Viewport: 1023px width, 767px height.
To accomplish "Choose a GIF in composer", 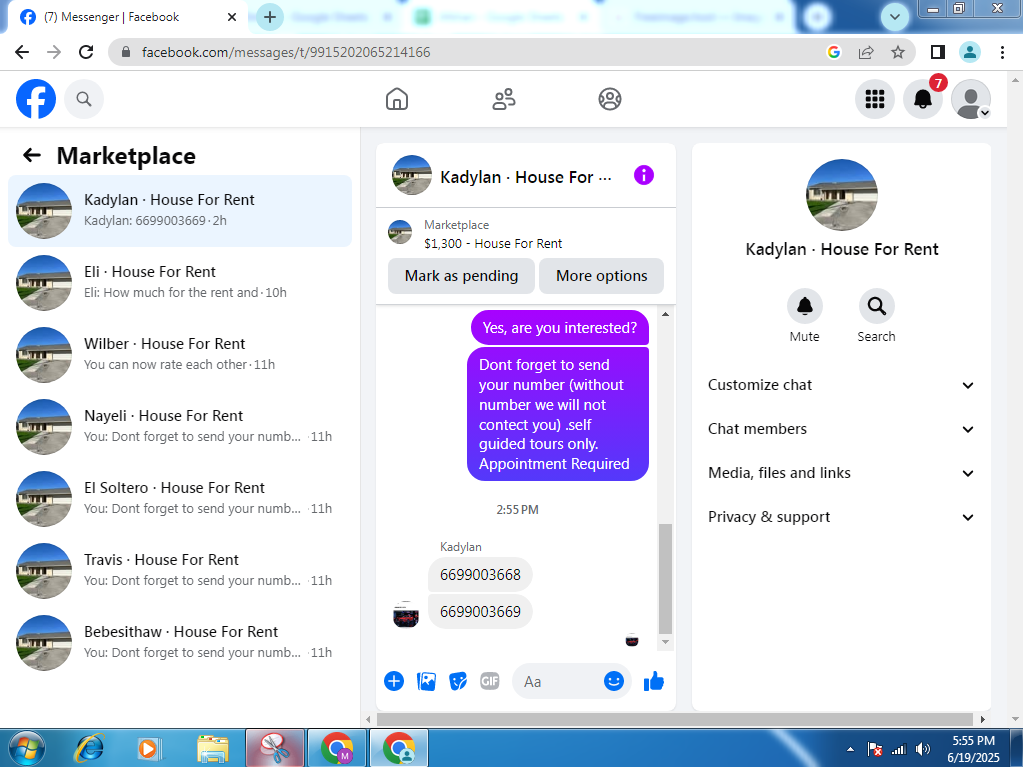I will tap(490, 682).
